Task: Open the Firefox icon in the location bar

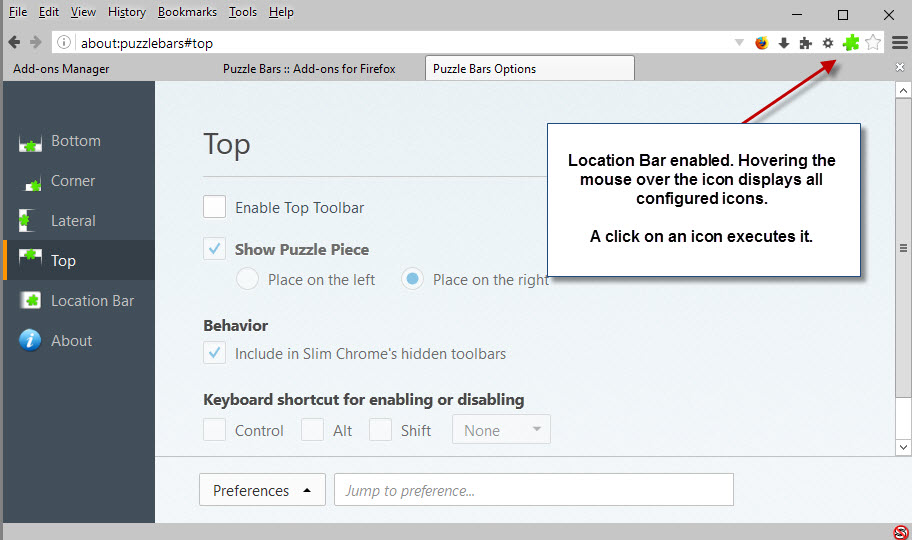Action: 761,42
